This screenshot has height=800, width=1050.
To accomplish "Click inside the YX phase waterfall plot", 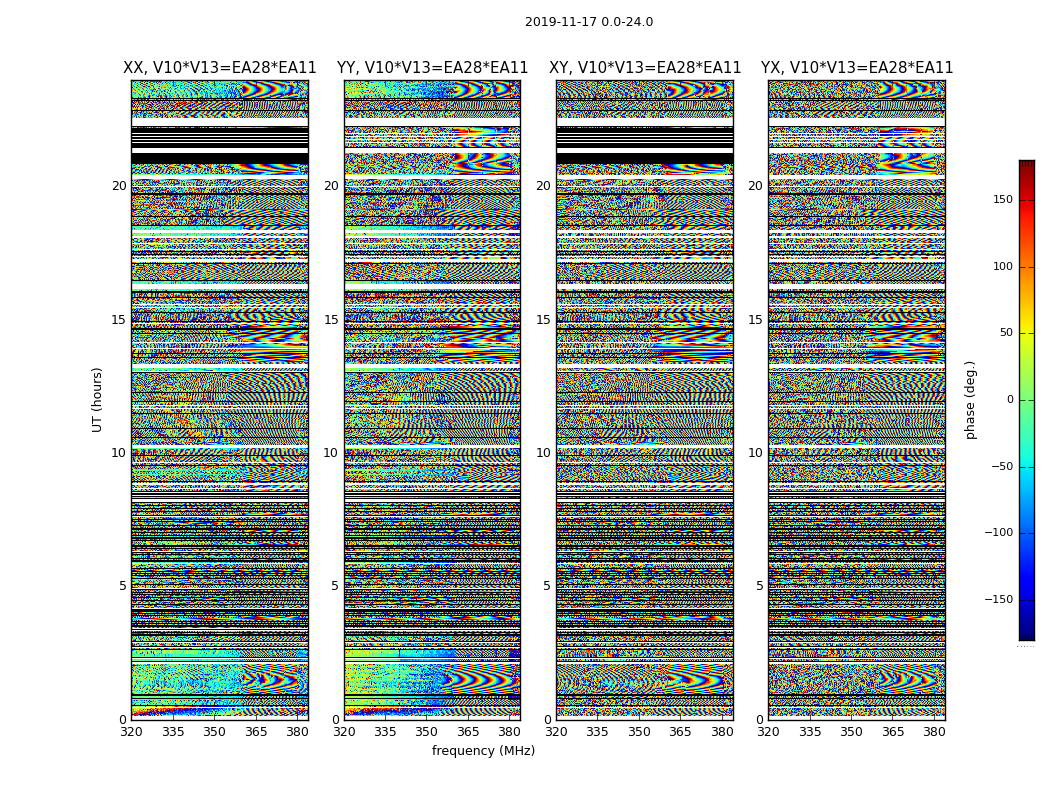I will pos(857,400).
